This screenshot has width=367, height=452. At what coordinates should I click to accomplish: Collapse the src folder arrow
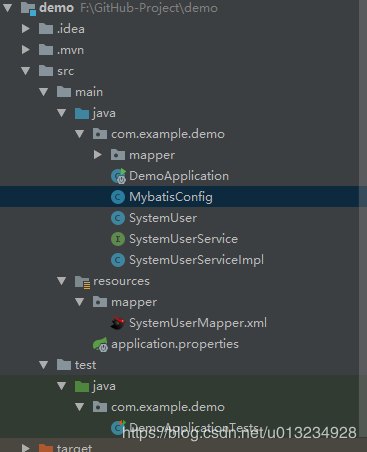click(26, 71)
